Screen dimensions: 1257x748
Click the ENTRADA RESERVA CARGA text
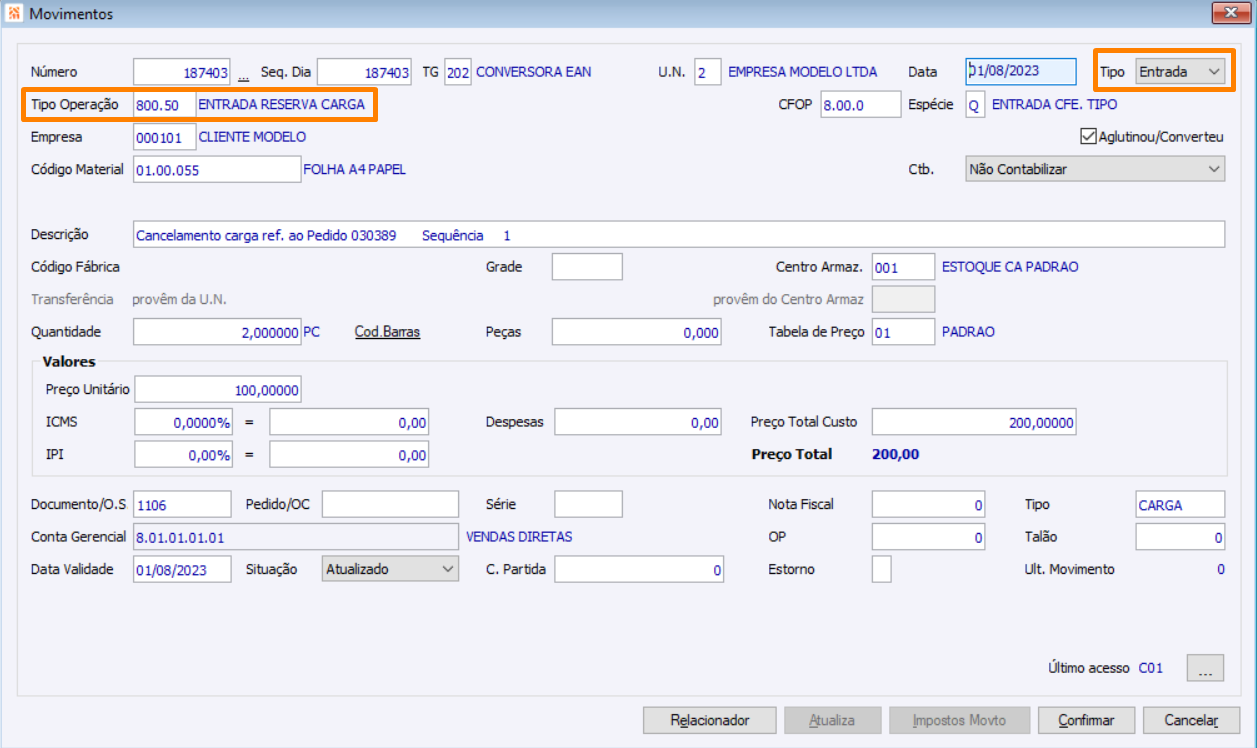click(x=282, y=104)
